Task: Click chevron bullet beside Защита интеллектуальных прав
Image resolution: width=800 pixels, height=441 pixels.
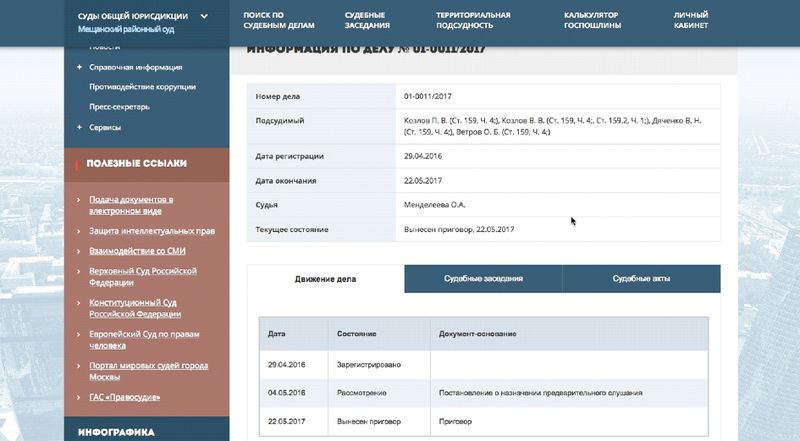Action: (x=79, y=231)
